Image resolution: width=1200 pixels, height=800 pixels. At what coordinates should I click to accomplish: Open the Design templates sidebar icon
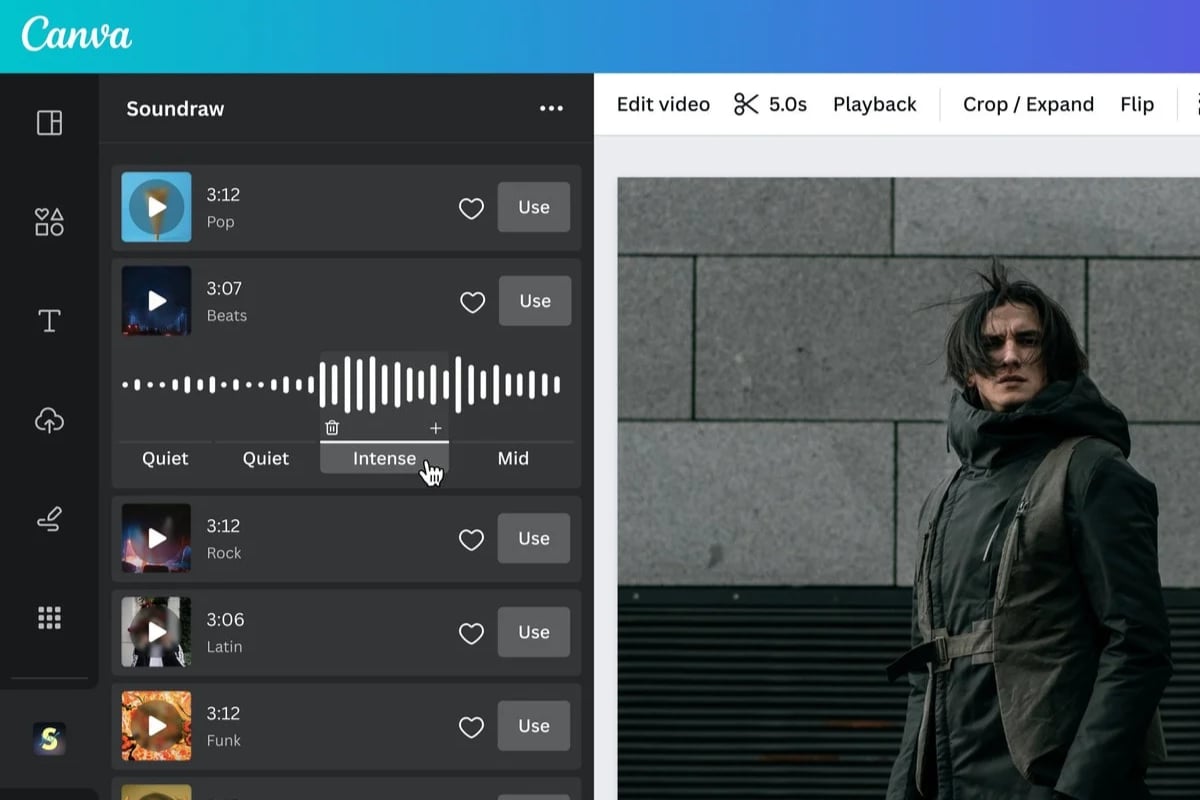49,123
